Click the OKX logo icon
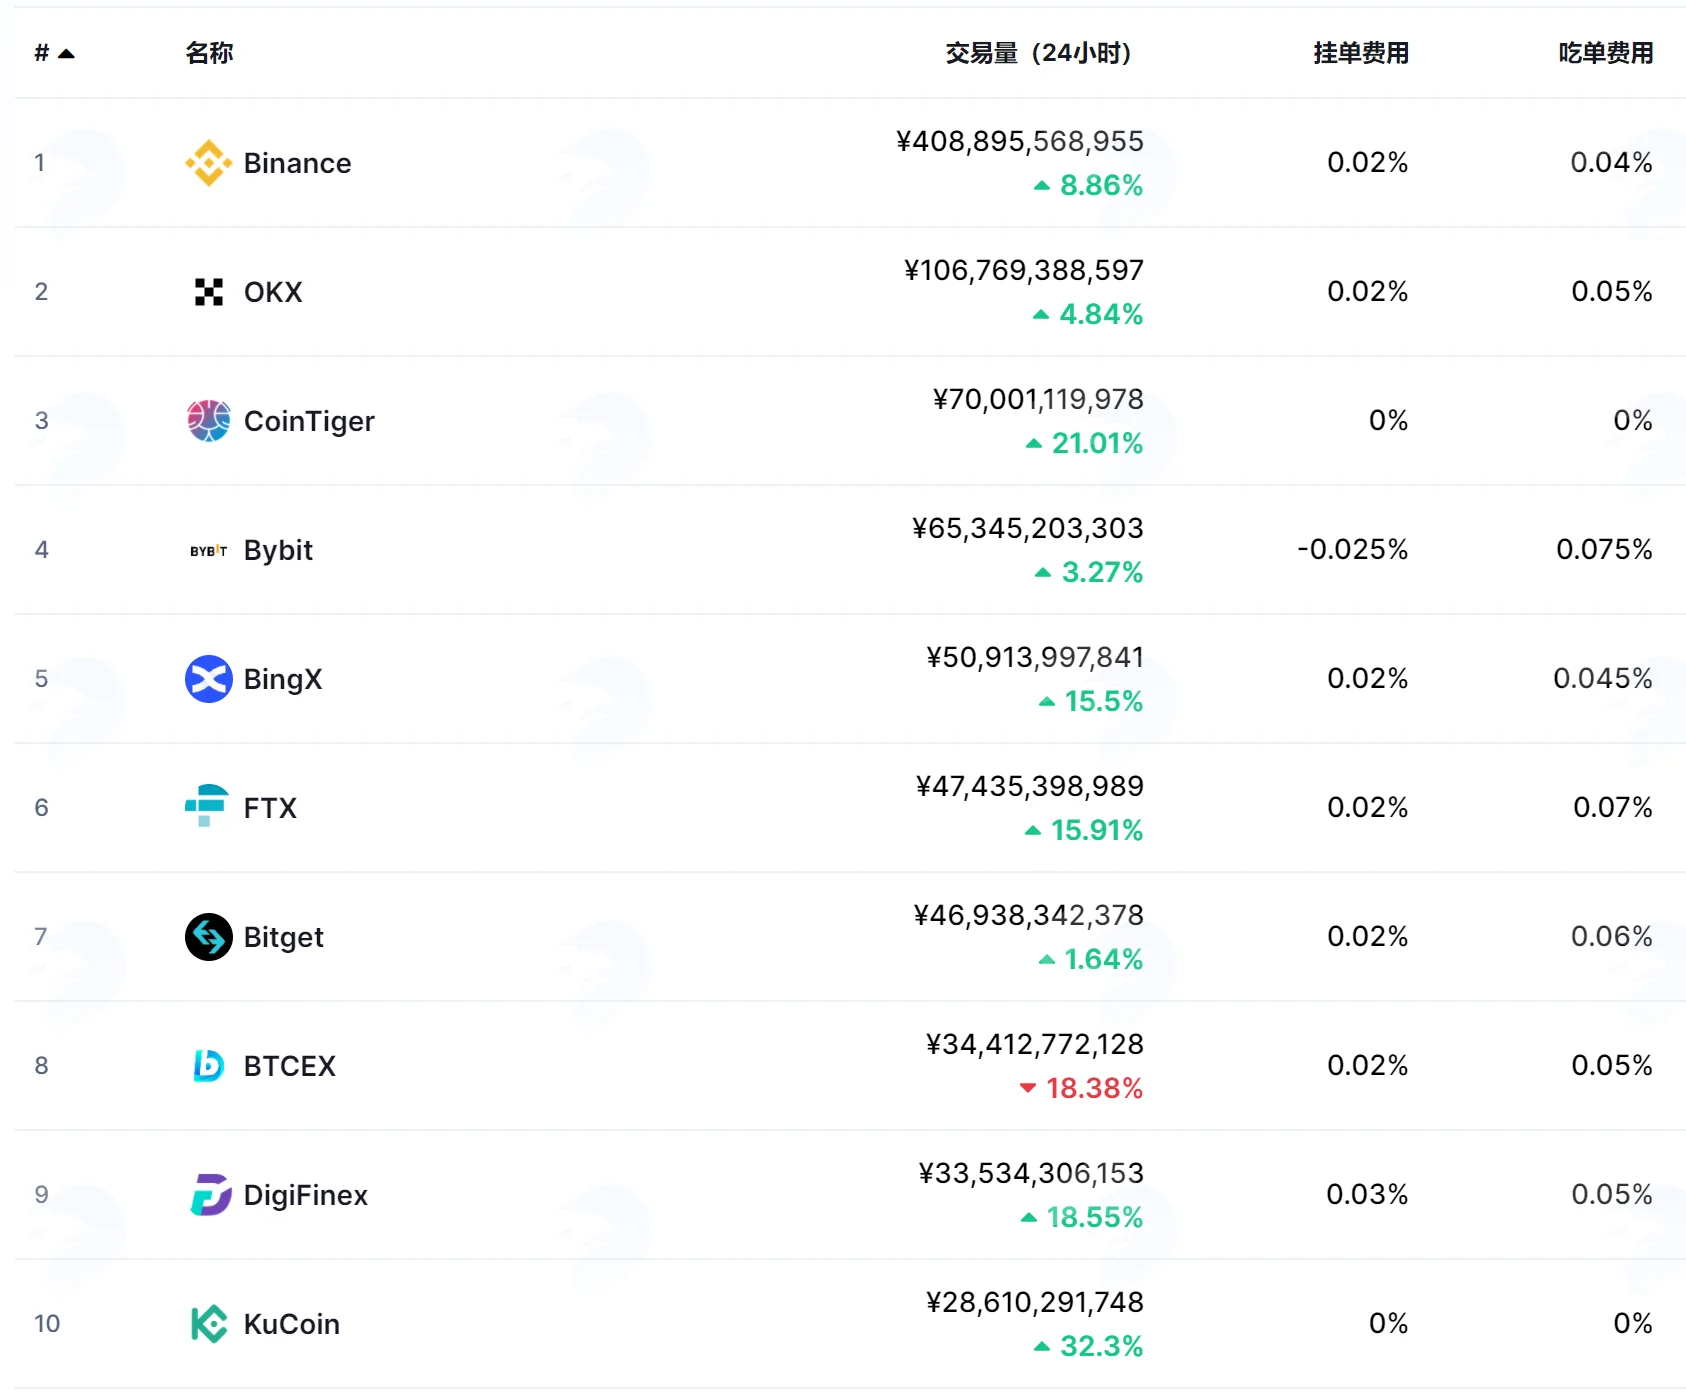1686x1392 pixels. 209,292
